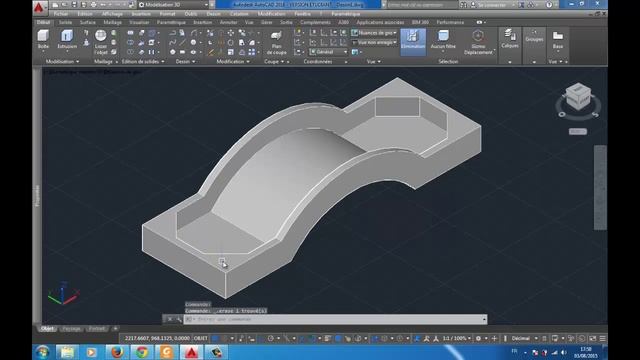Open the Fichier menu
This screenshot has width=640, height=360.
(61, 14)
